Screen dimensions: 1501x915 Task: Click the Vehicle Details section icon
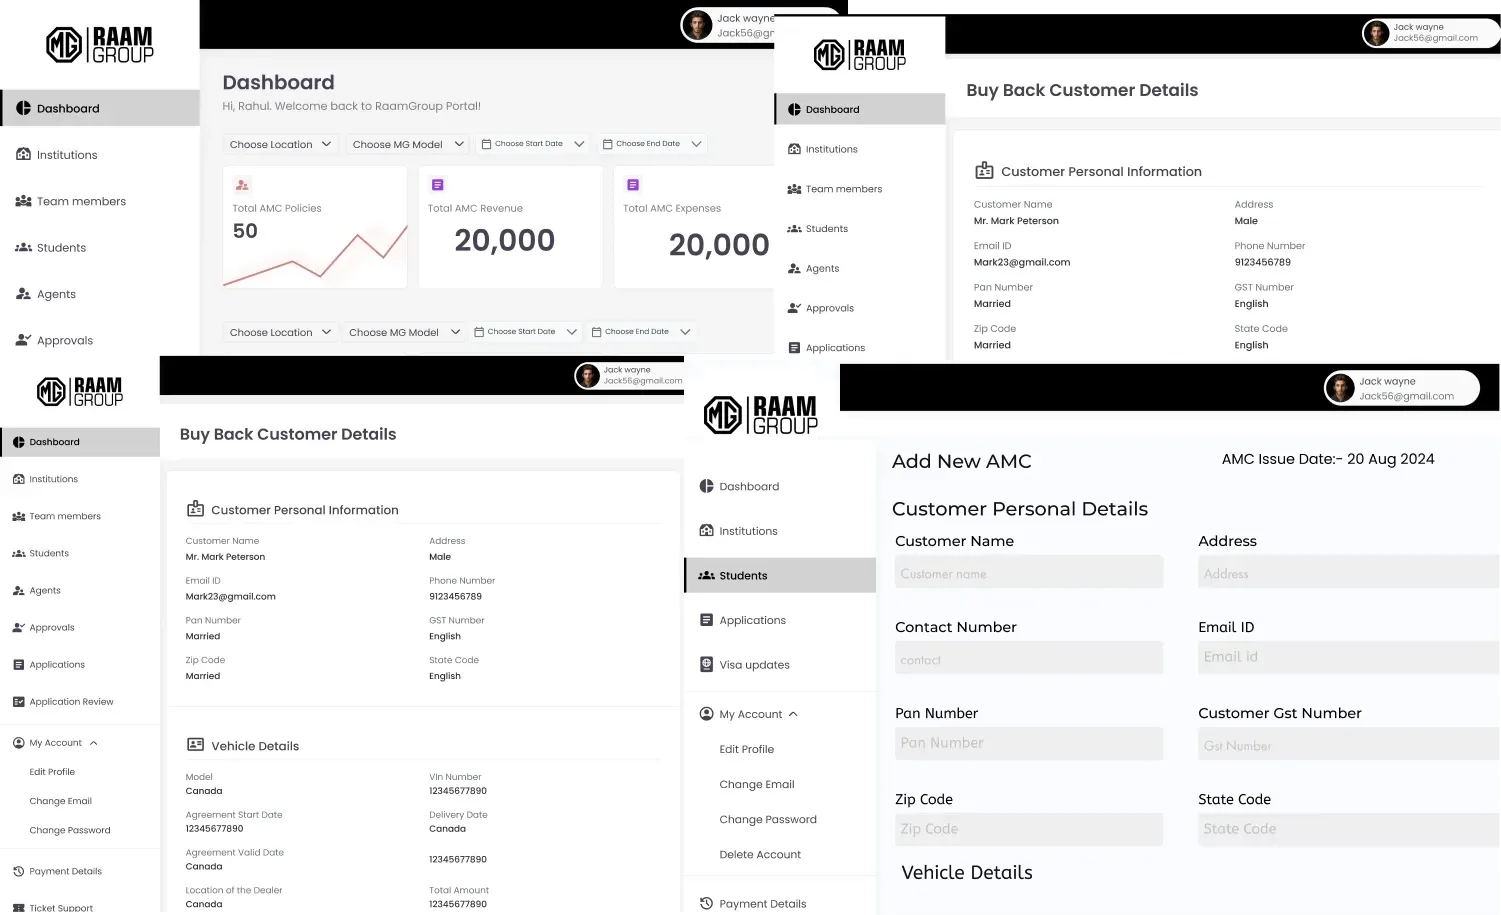click(196, 745)
